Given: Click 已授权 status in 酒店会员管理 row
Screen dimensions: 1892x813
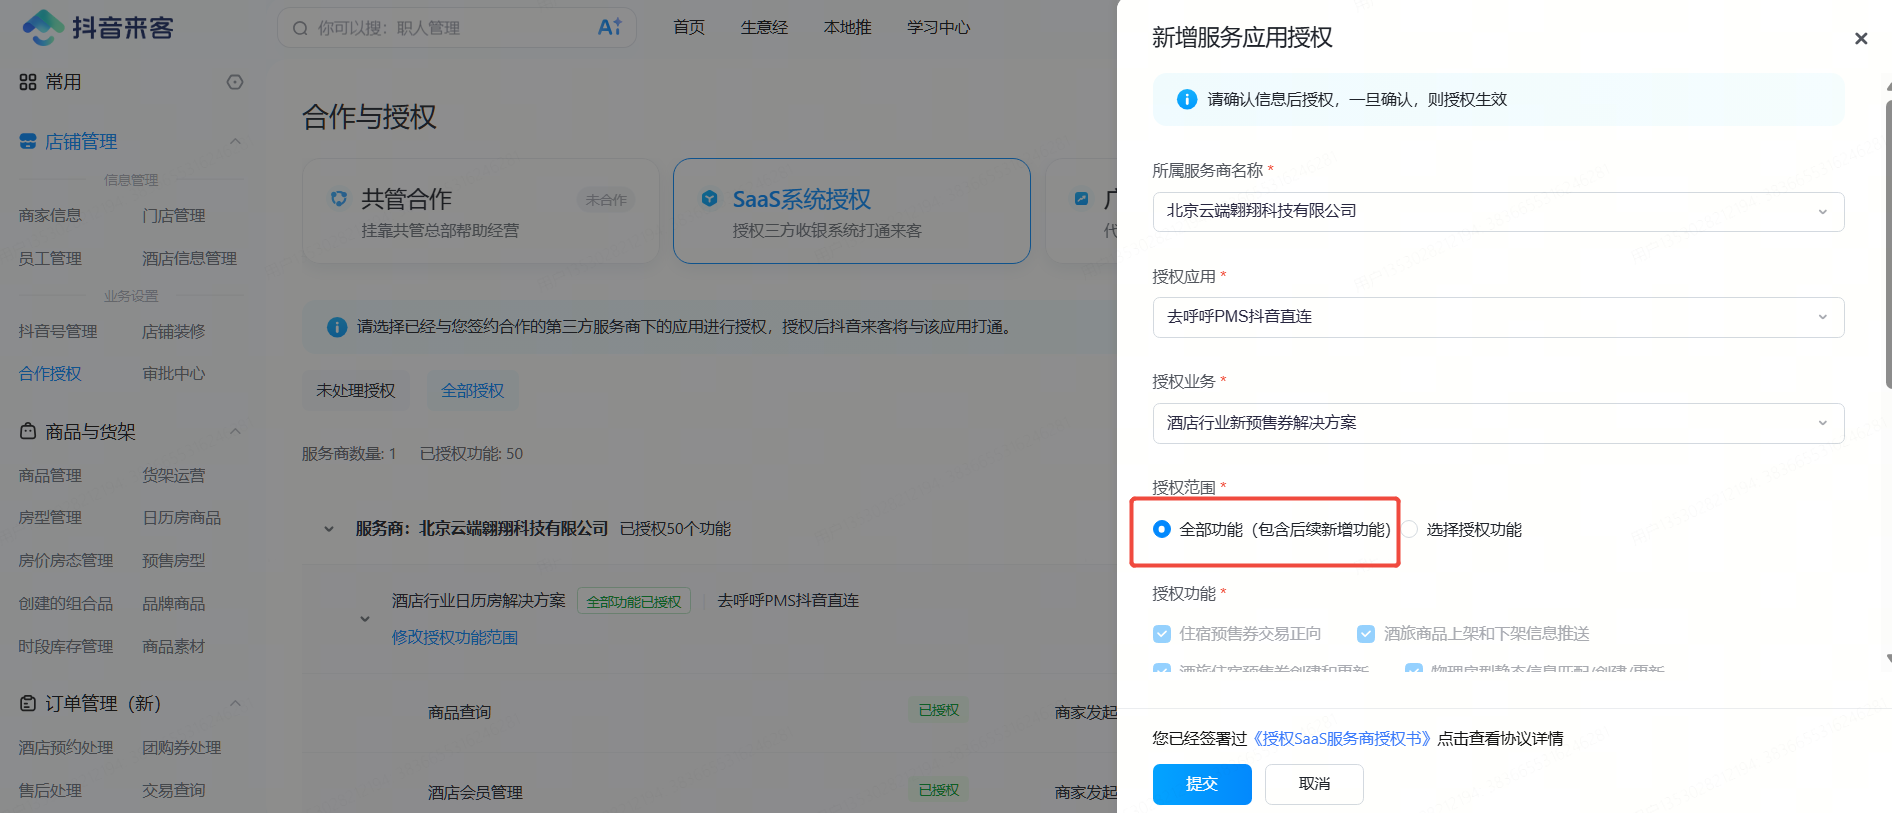Looking at the screenshot, I should pos(938,790).
